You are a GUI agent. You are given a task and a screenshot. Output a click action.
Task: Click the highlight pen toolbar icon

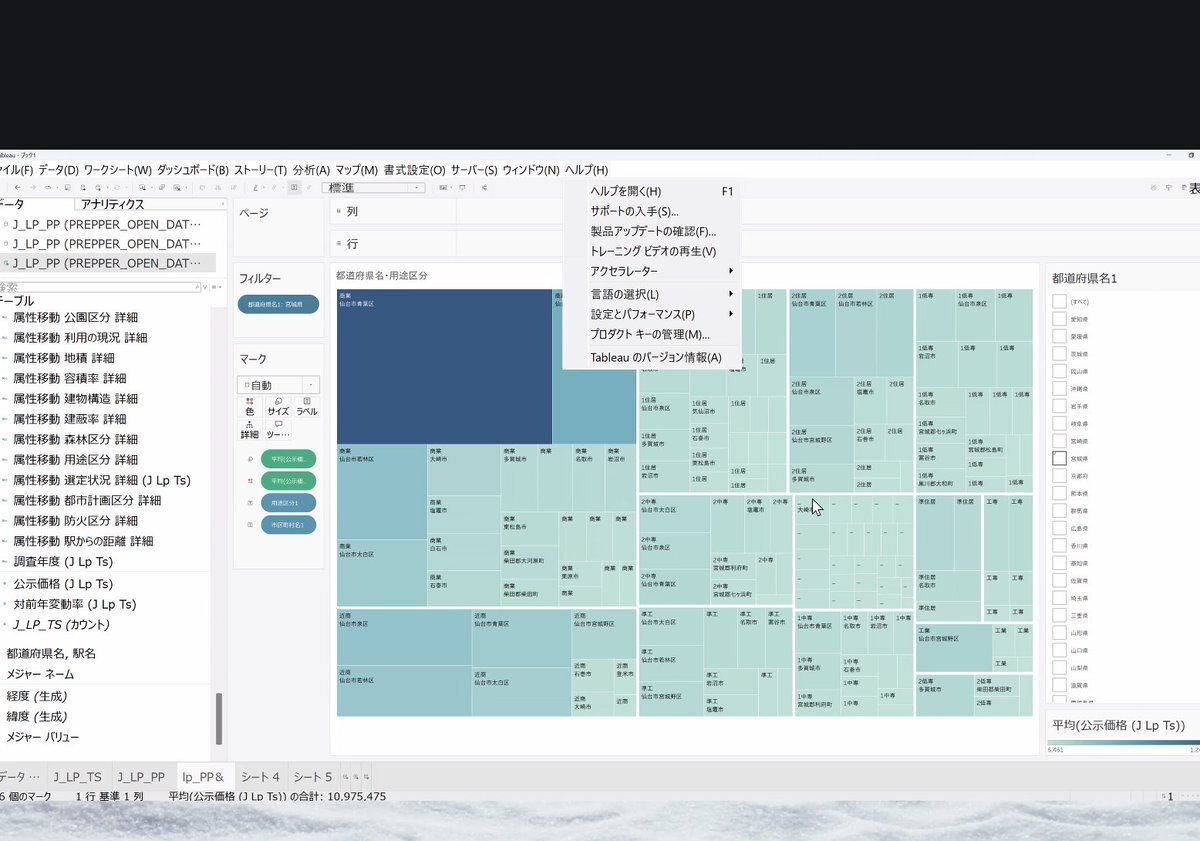tap(255, 187)
